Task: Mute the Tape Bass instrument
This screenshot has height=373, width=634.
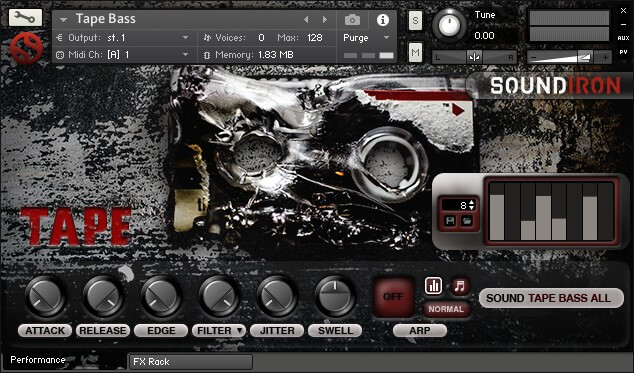Action: click(415, 53)
